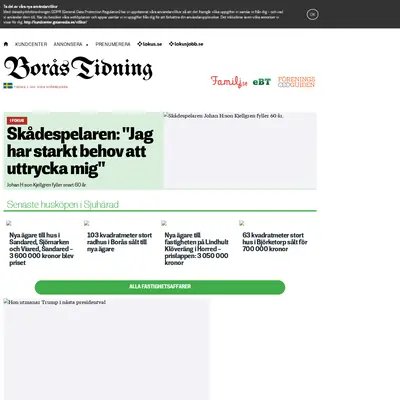This screenshot has height=400, width=400.
Task: Click the Borås Tidning logo
Action: coord(78,68)
